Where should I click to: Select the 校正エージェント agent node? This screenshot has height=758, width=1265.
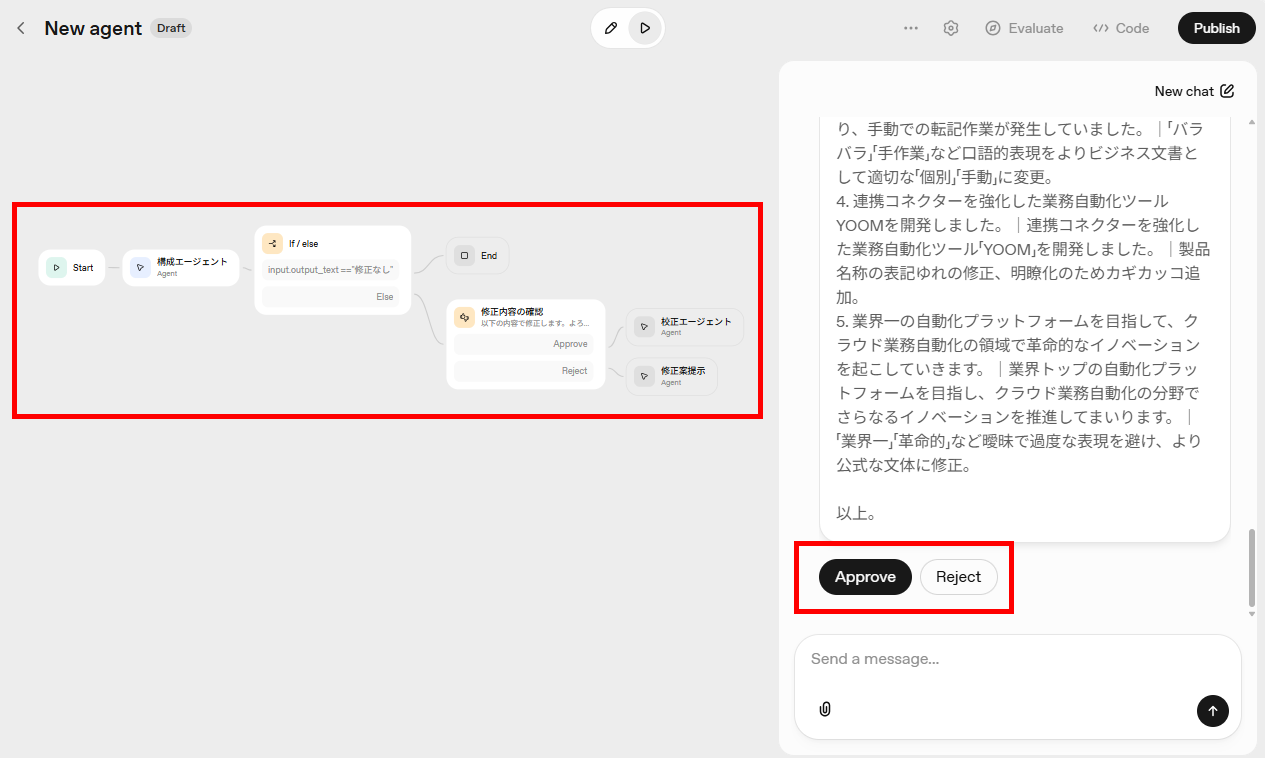tap(685, 327)
